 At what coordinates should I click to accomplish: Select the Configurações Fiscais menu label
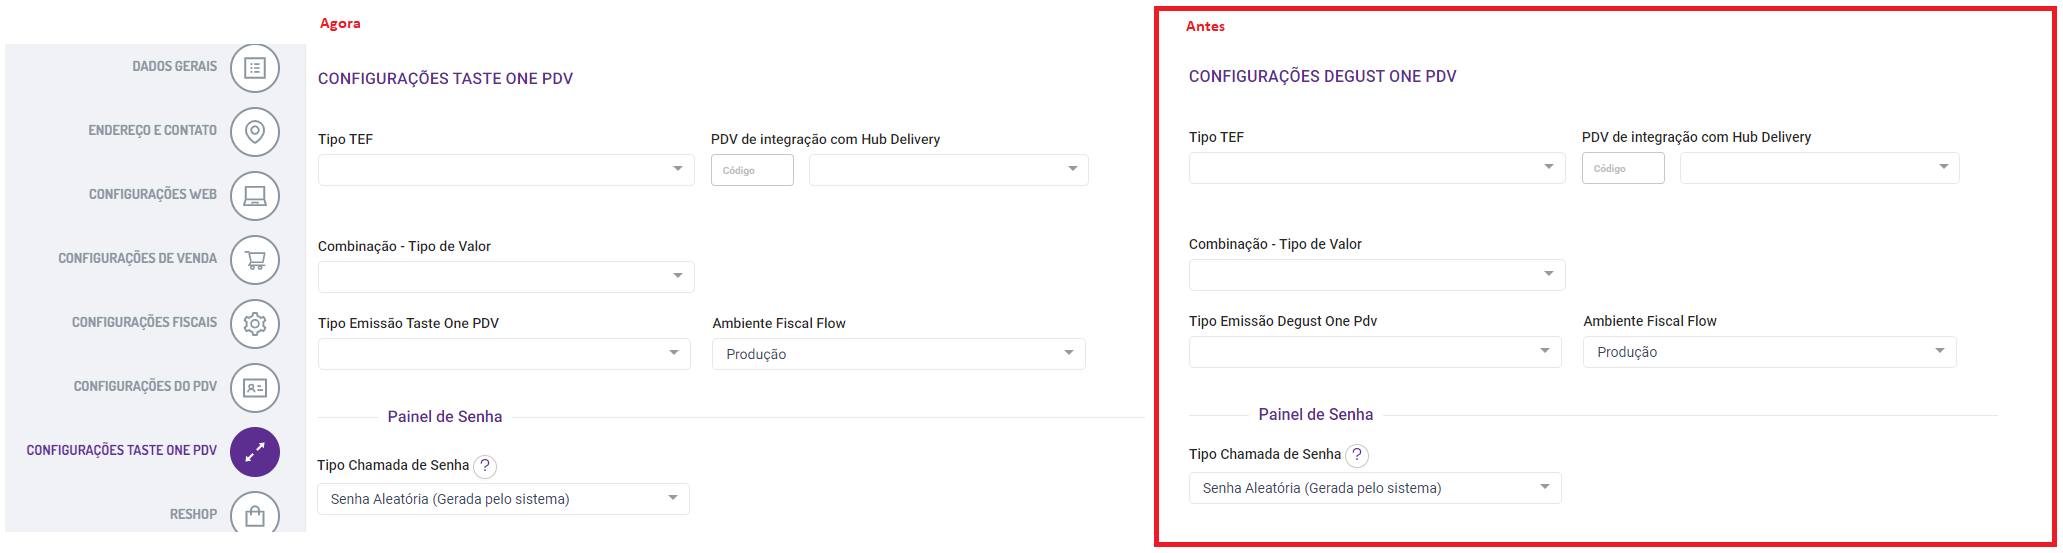(144, 323)
